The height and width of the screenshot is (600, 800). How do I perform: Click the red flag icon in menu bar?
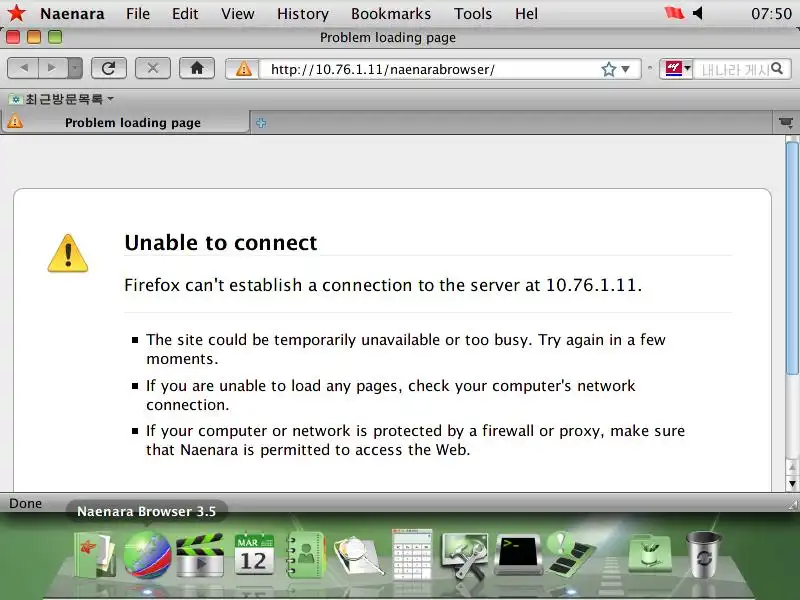674,13
